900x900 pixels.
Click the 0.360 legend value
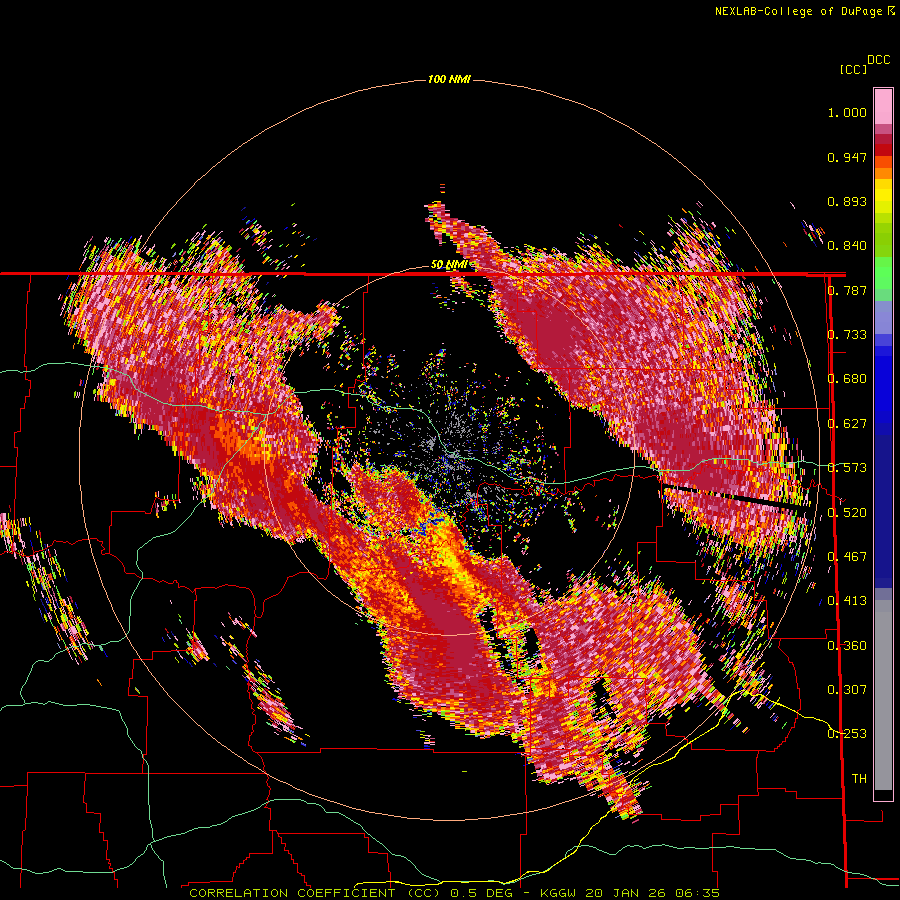click(x=847, y=646)
